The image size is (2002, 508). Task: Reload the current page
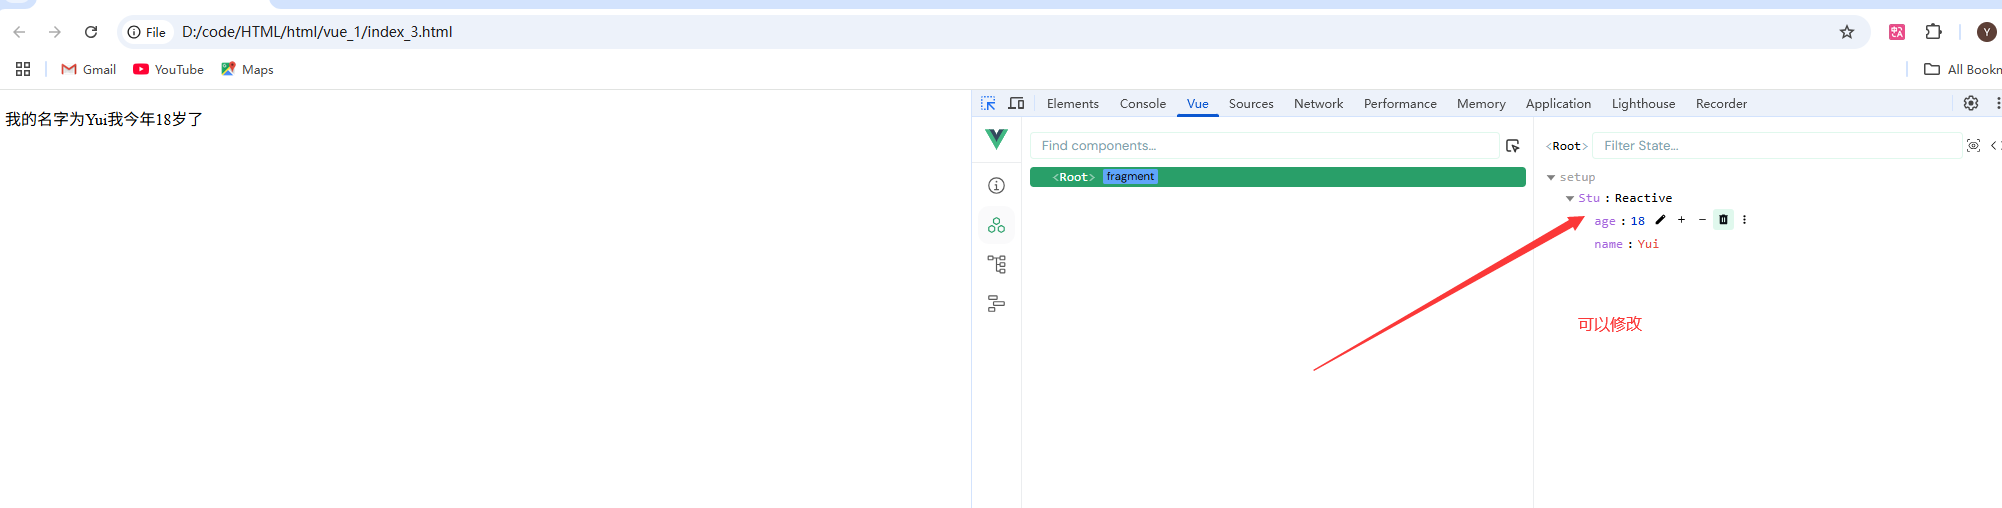point(91,32)
